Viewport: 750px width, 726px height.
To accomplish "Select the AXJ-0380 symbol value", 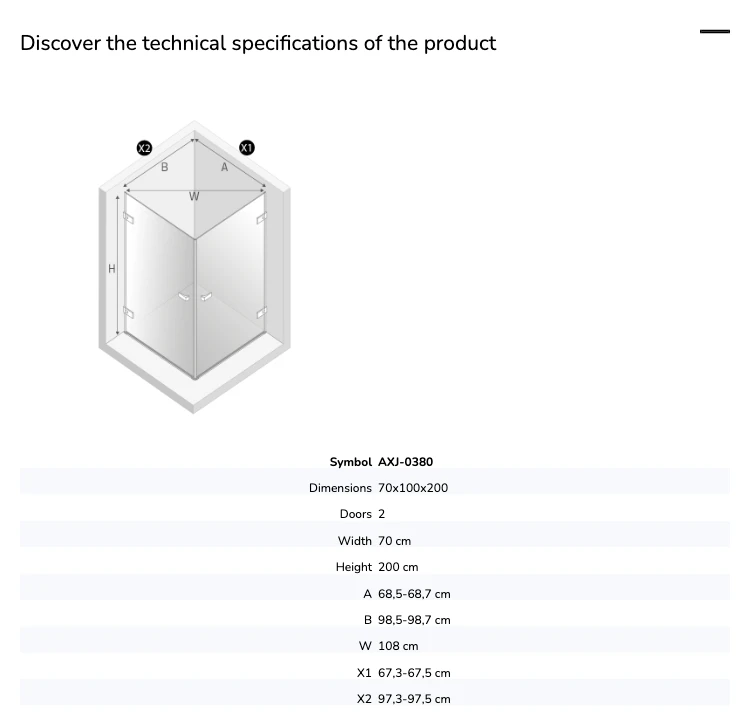I will [x=406, y=462].
